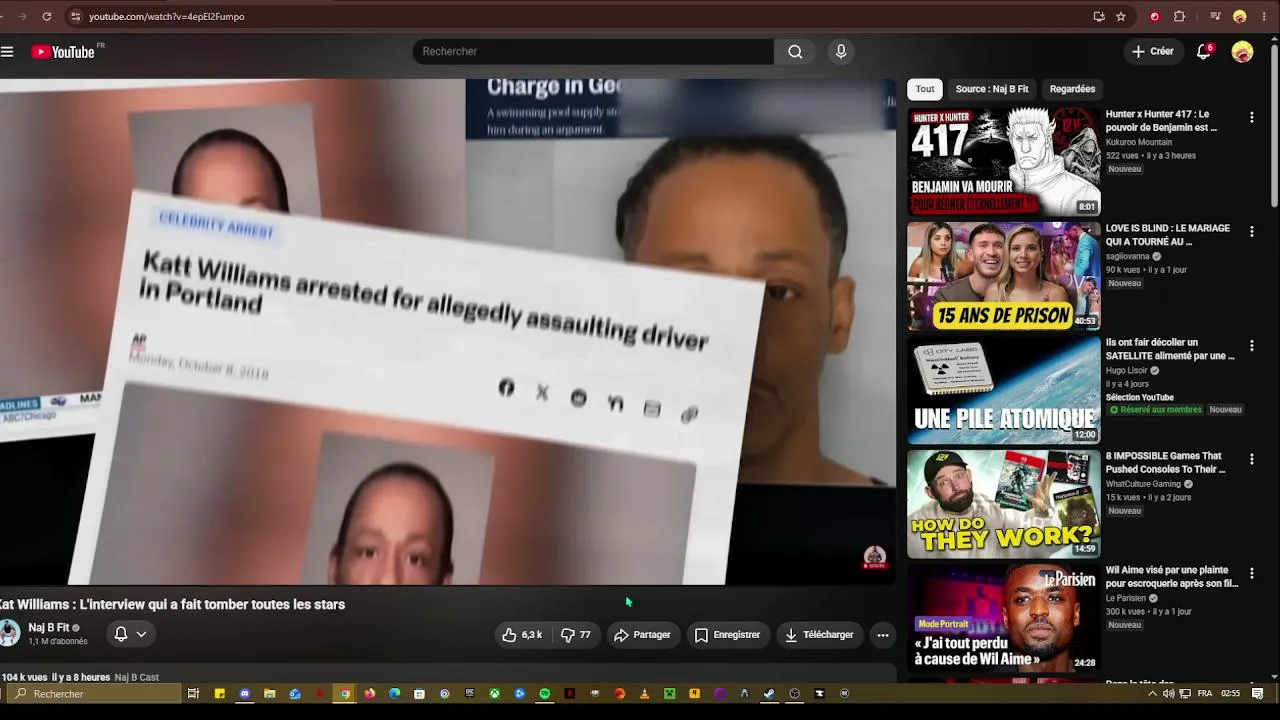1280x720 pixels.
Task: Open Discord from the taskbar
Action: [244, 694]
